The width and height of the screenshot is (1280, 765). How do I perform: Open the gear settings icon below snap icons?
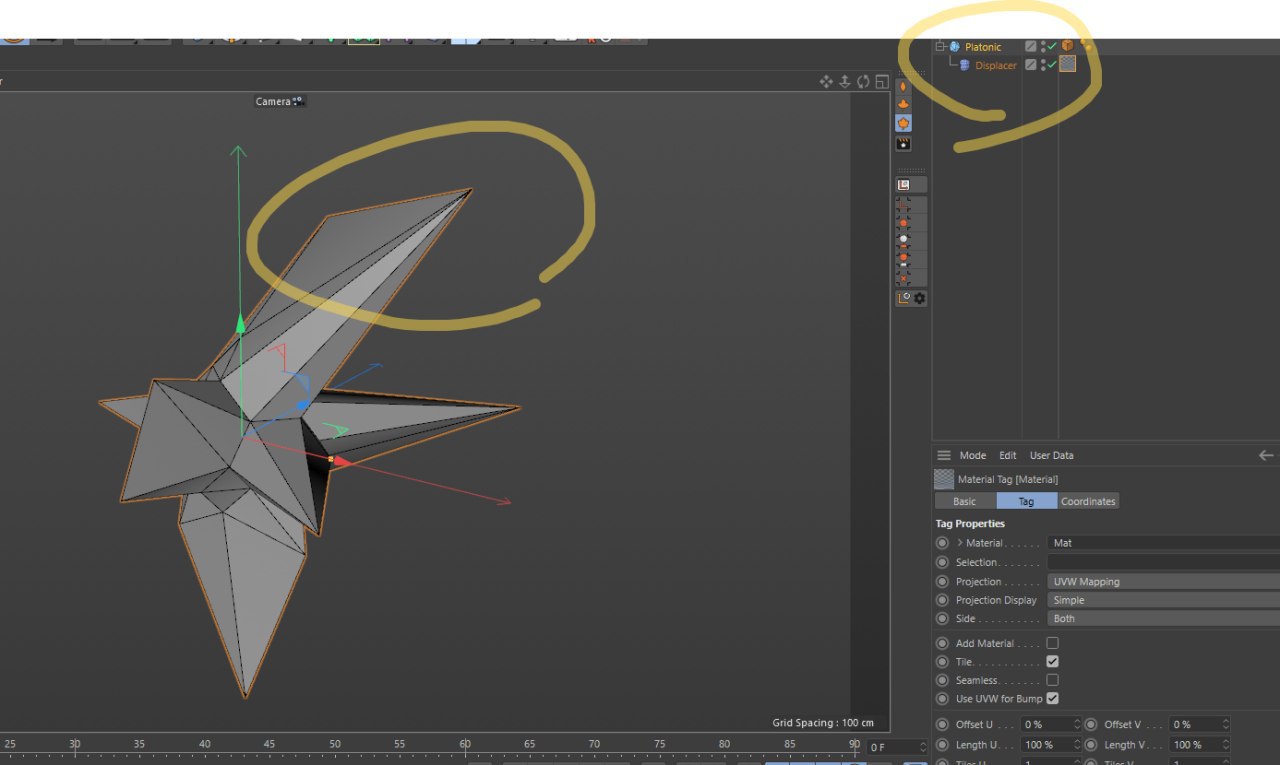tap(920, 298)
